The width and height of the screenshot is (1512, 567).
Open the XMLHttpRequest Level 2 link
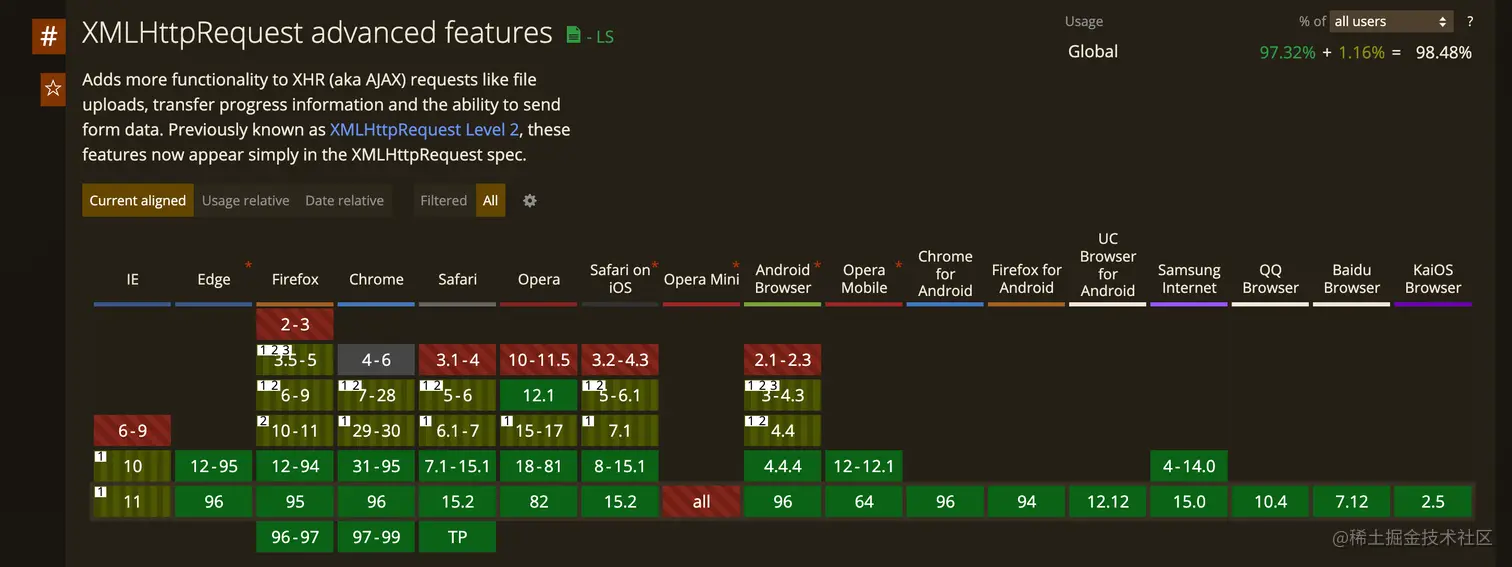tap(424, 130)
